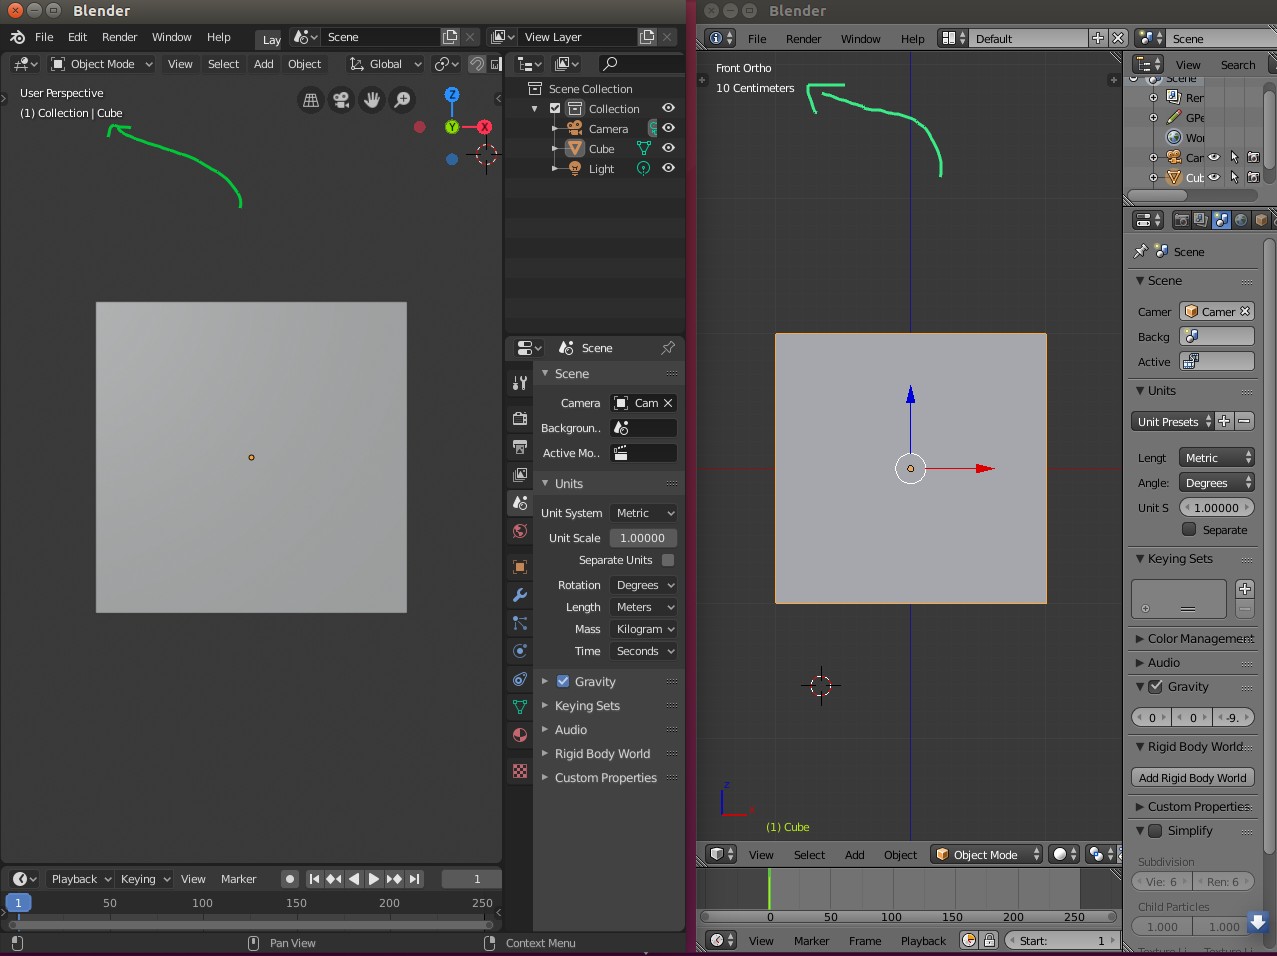Viewport: 1277px width, 956px height.
Task: Open the Material properties sphere tab
Action: (520, 735)
